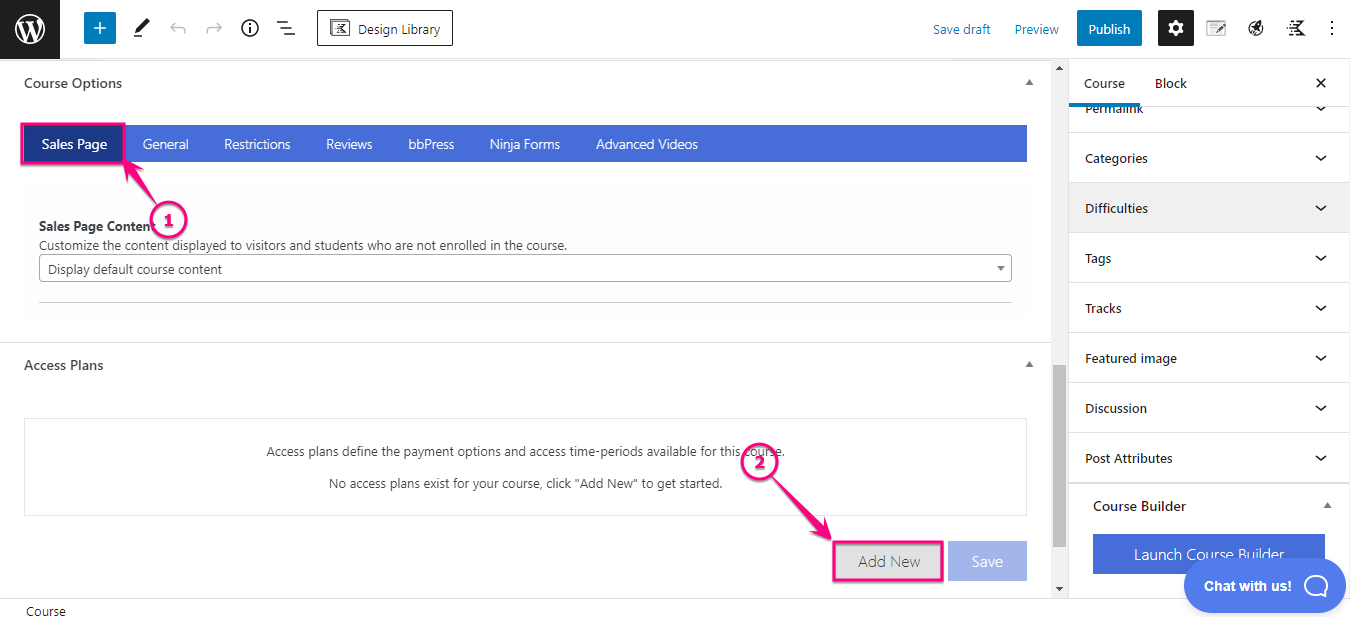
Task: Switch to the Restrictions tab
Action: [256, 143]
